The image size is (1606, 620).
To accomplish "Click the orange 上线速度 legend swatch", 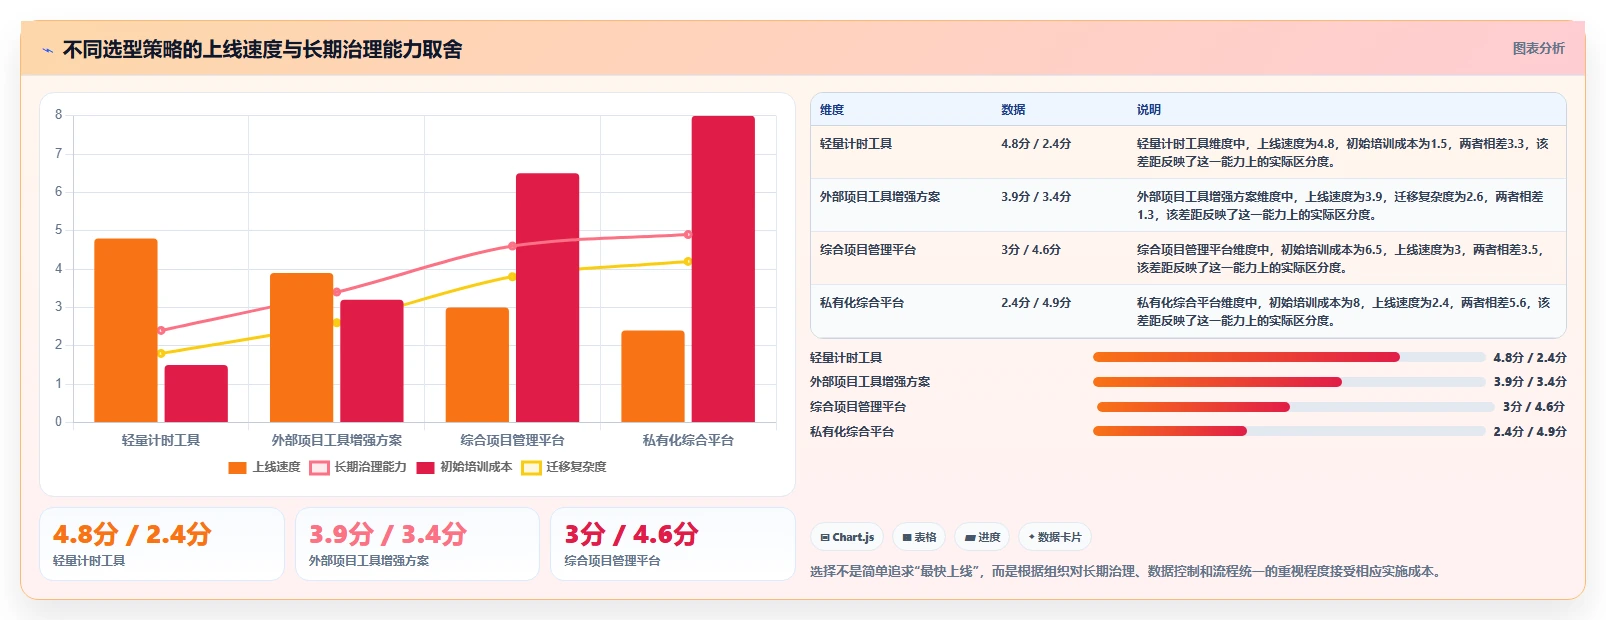I will 237,468.
